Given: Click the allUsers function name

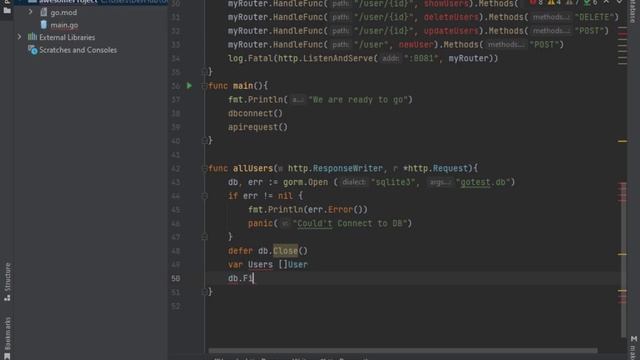Looking at the screenshot, I should [x=253, y=169].
